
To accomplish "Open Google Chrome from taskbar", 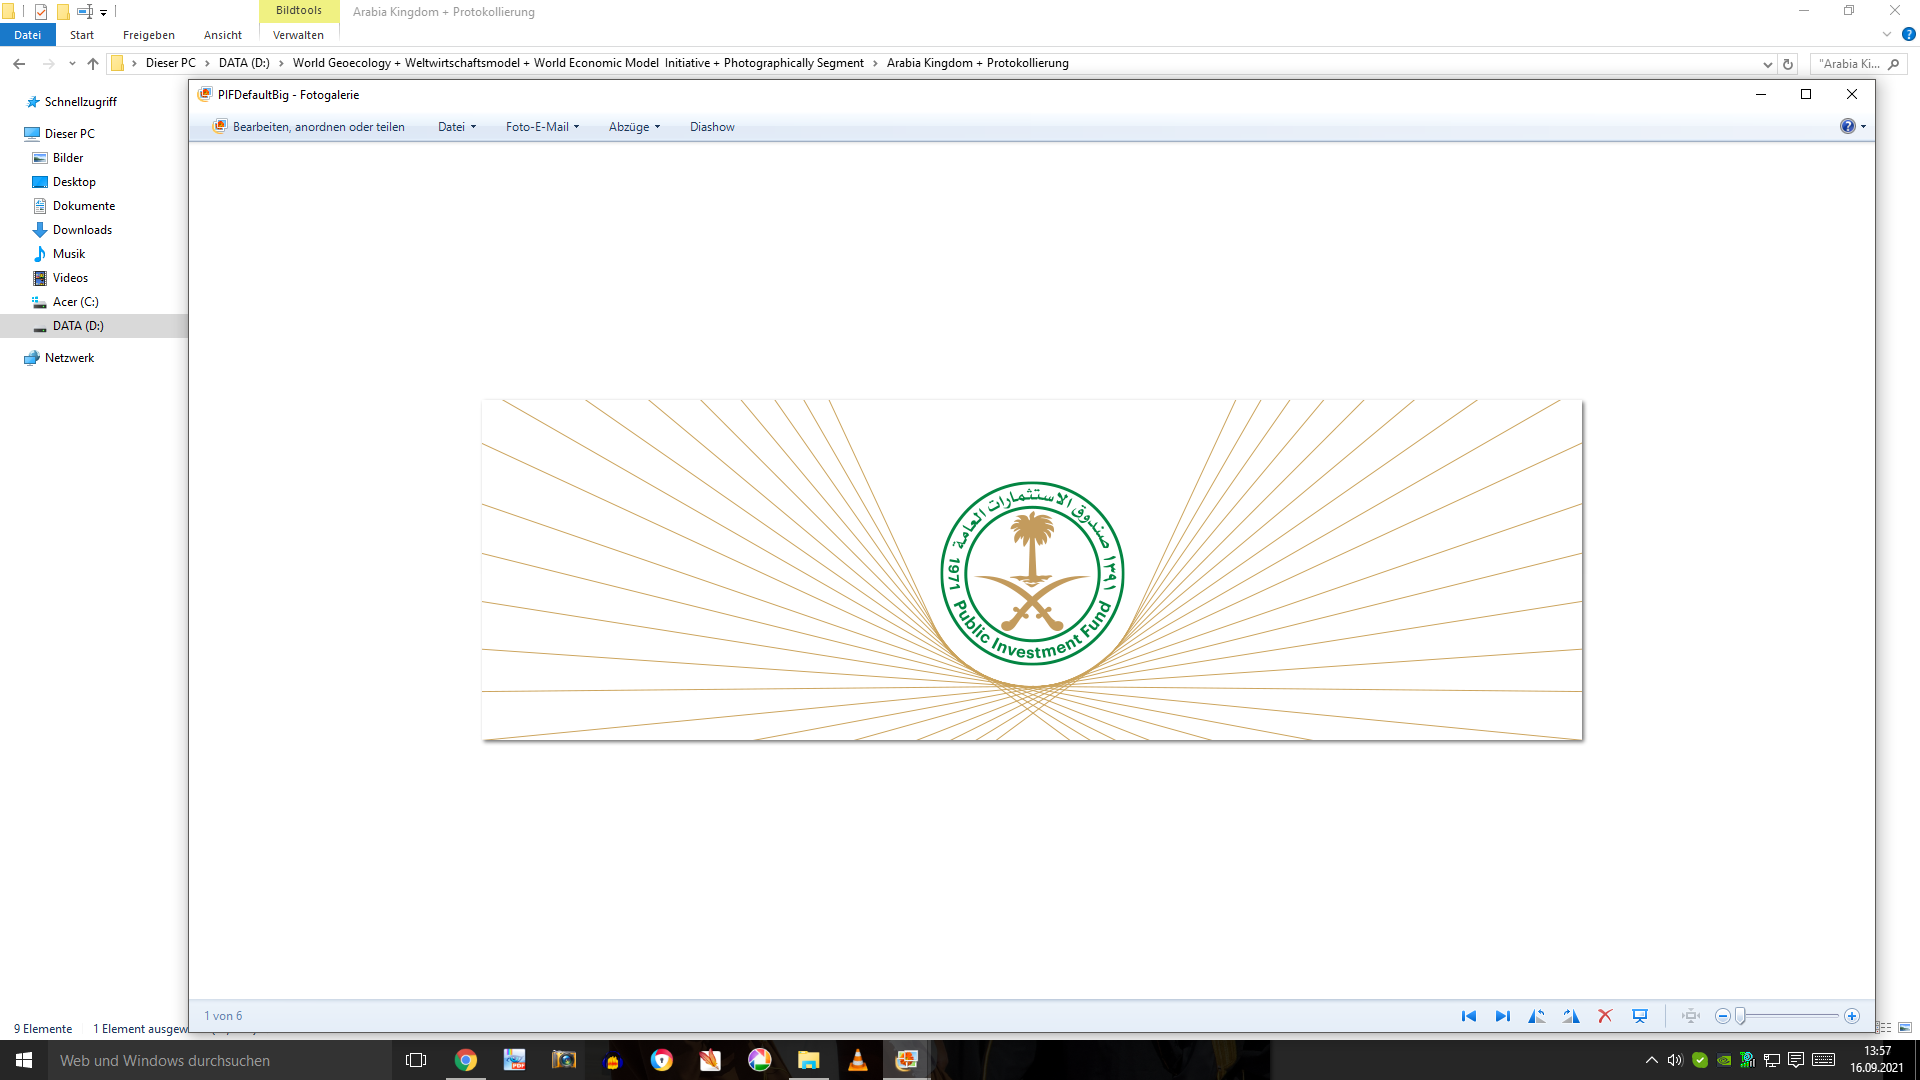I will [x=466, y=1060].
